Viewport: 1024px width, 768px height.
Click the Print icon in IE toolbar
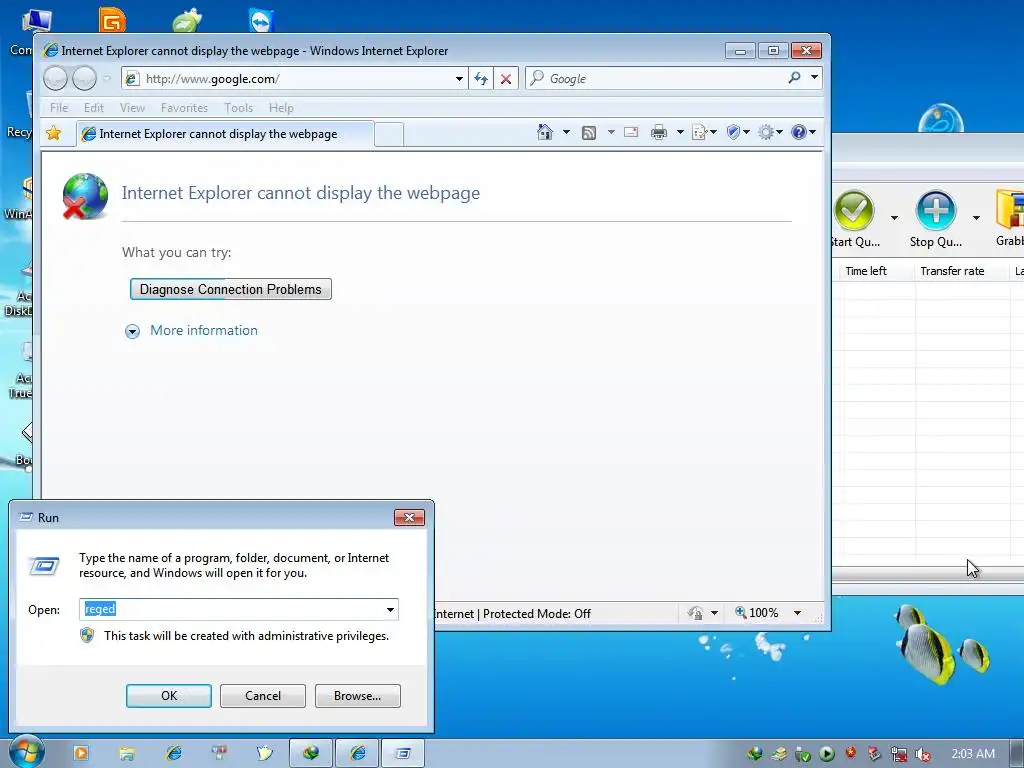coord(659,133)
